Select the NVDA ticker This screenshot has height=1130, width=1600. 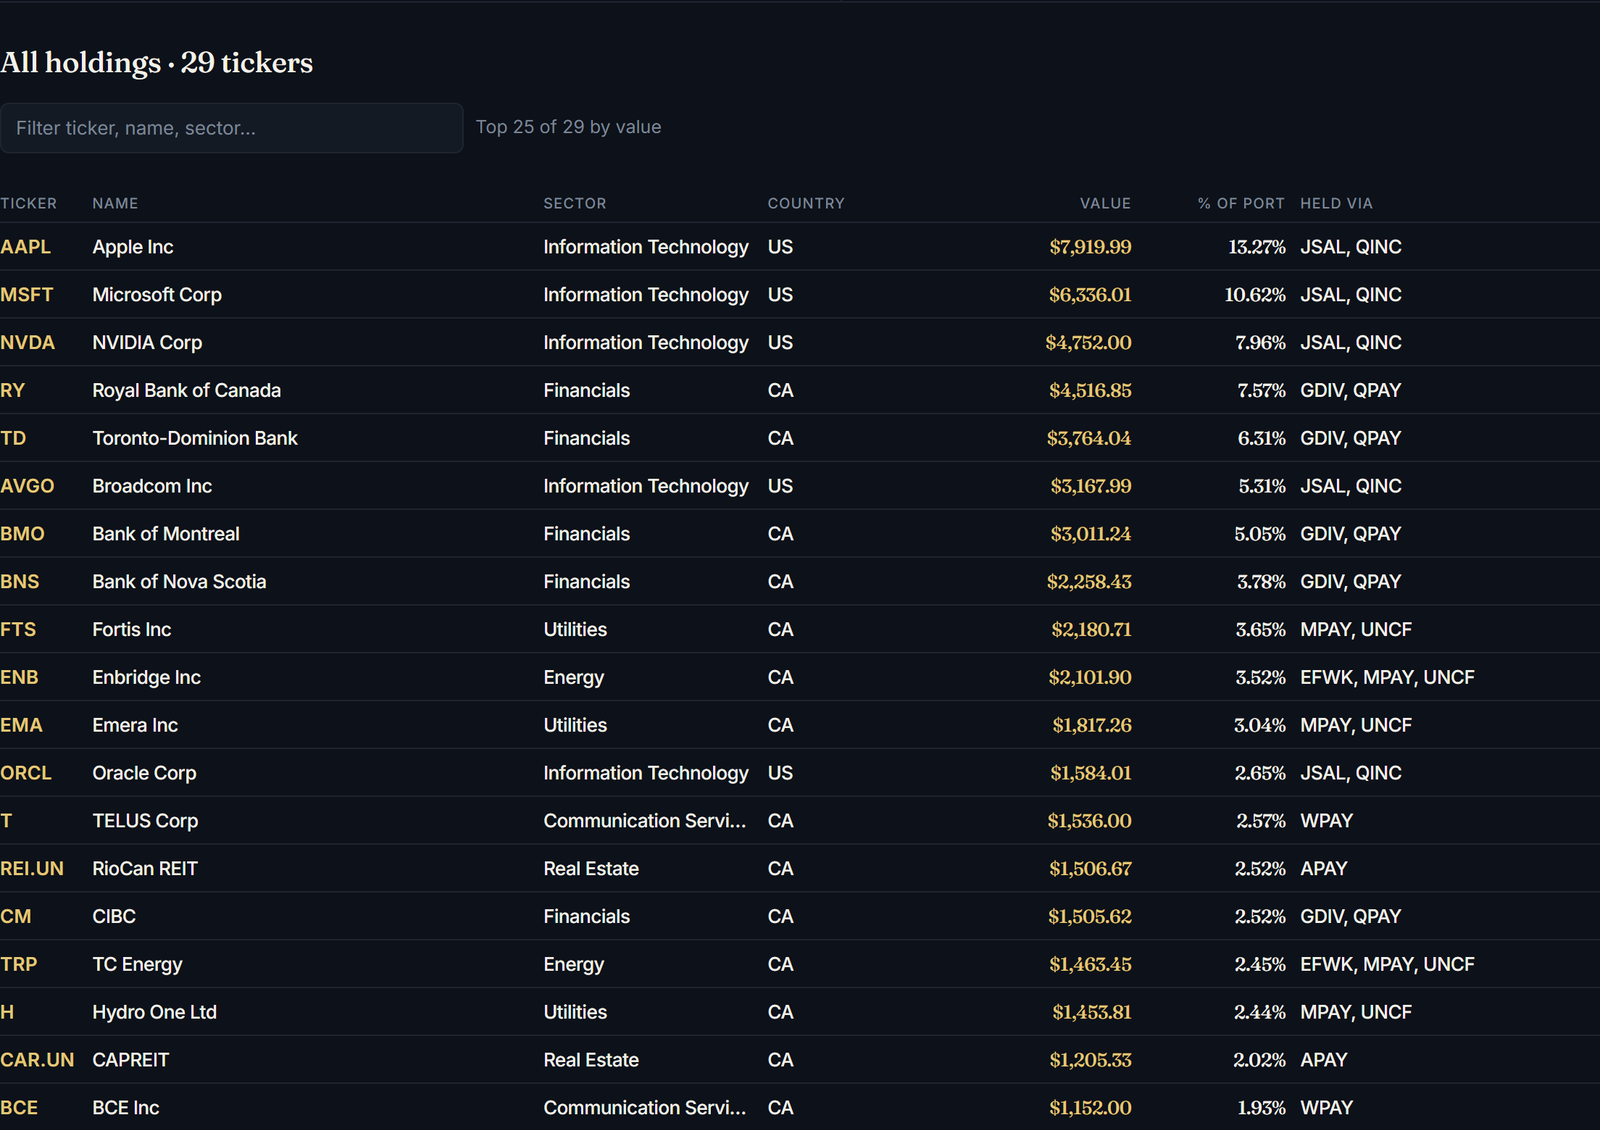[x=27, y=343]
